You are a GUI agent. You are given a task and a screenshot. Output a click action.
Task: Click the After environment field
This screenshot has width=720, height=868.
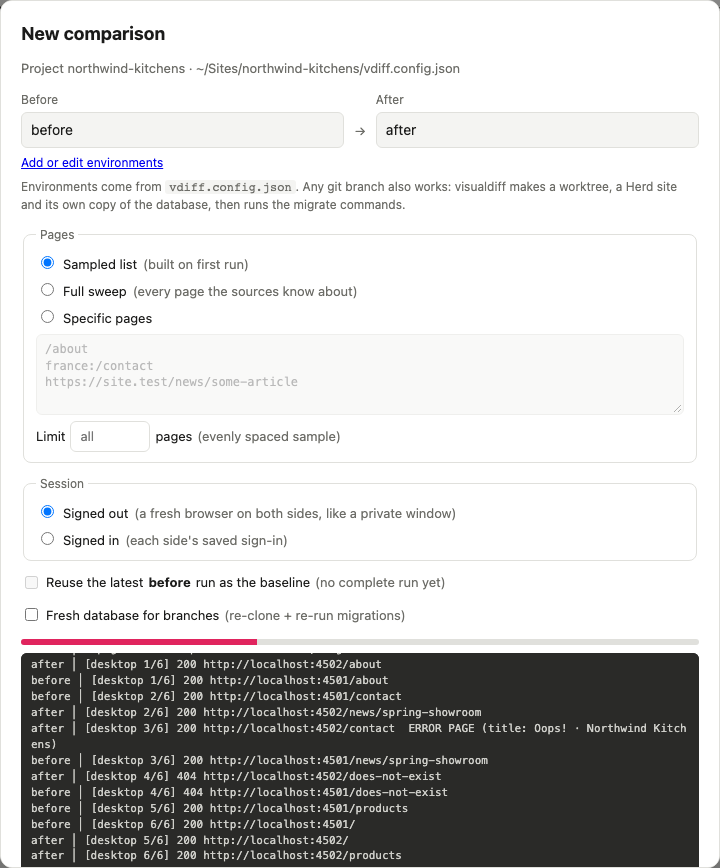coord(537,130)
